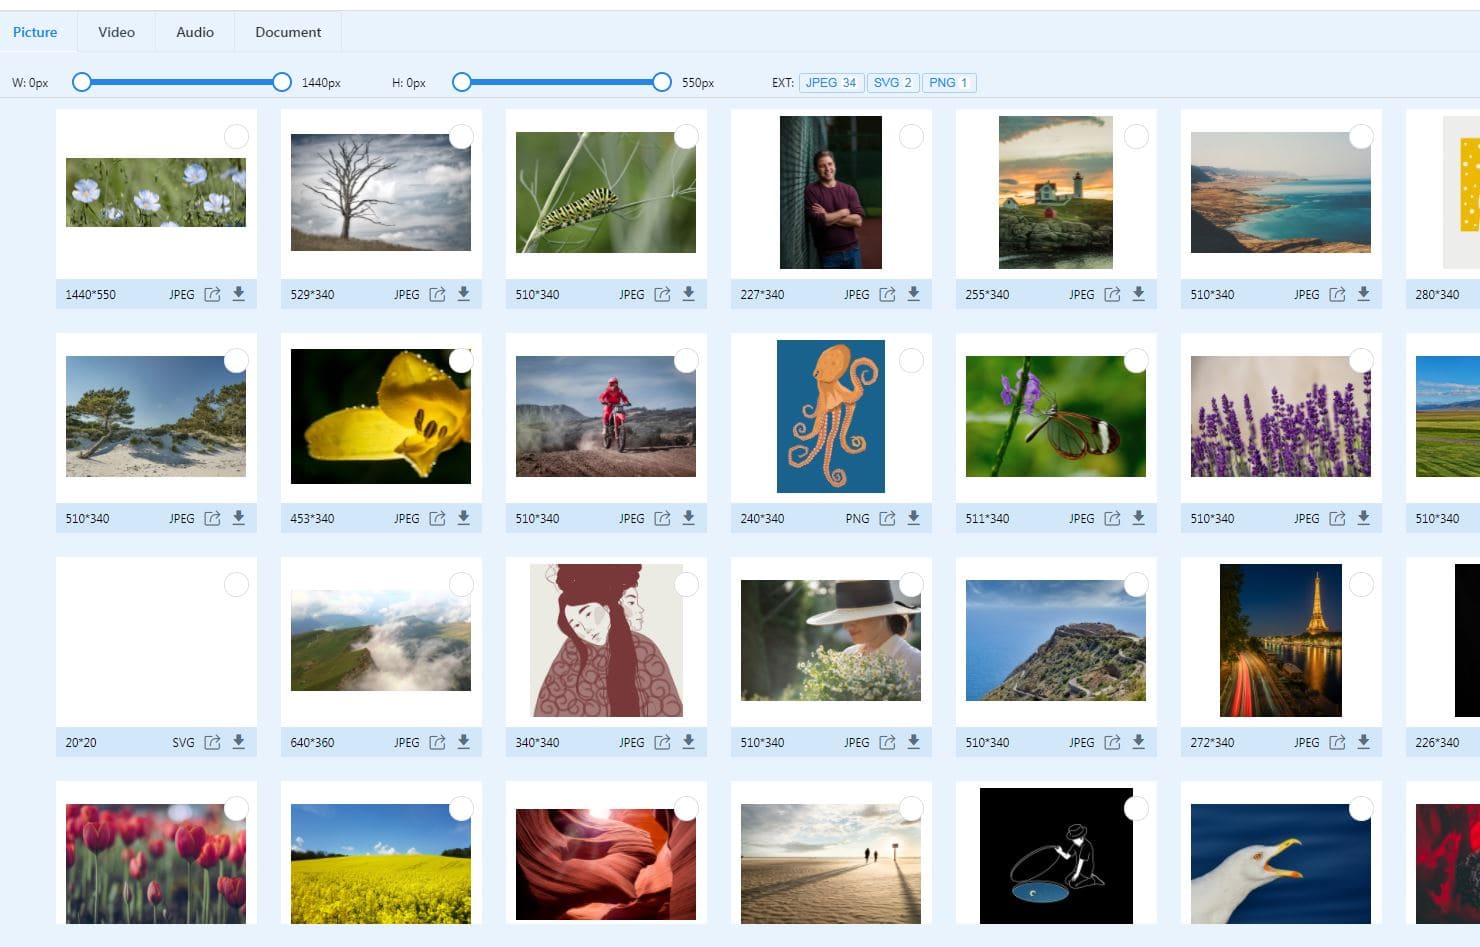Open the caterpillar image in new tab
This screenshot has width=1480, height=947.
pyautogui.click(x=662, y=294)
